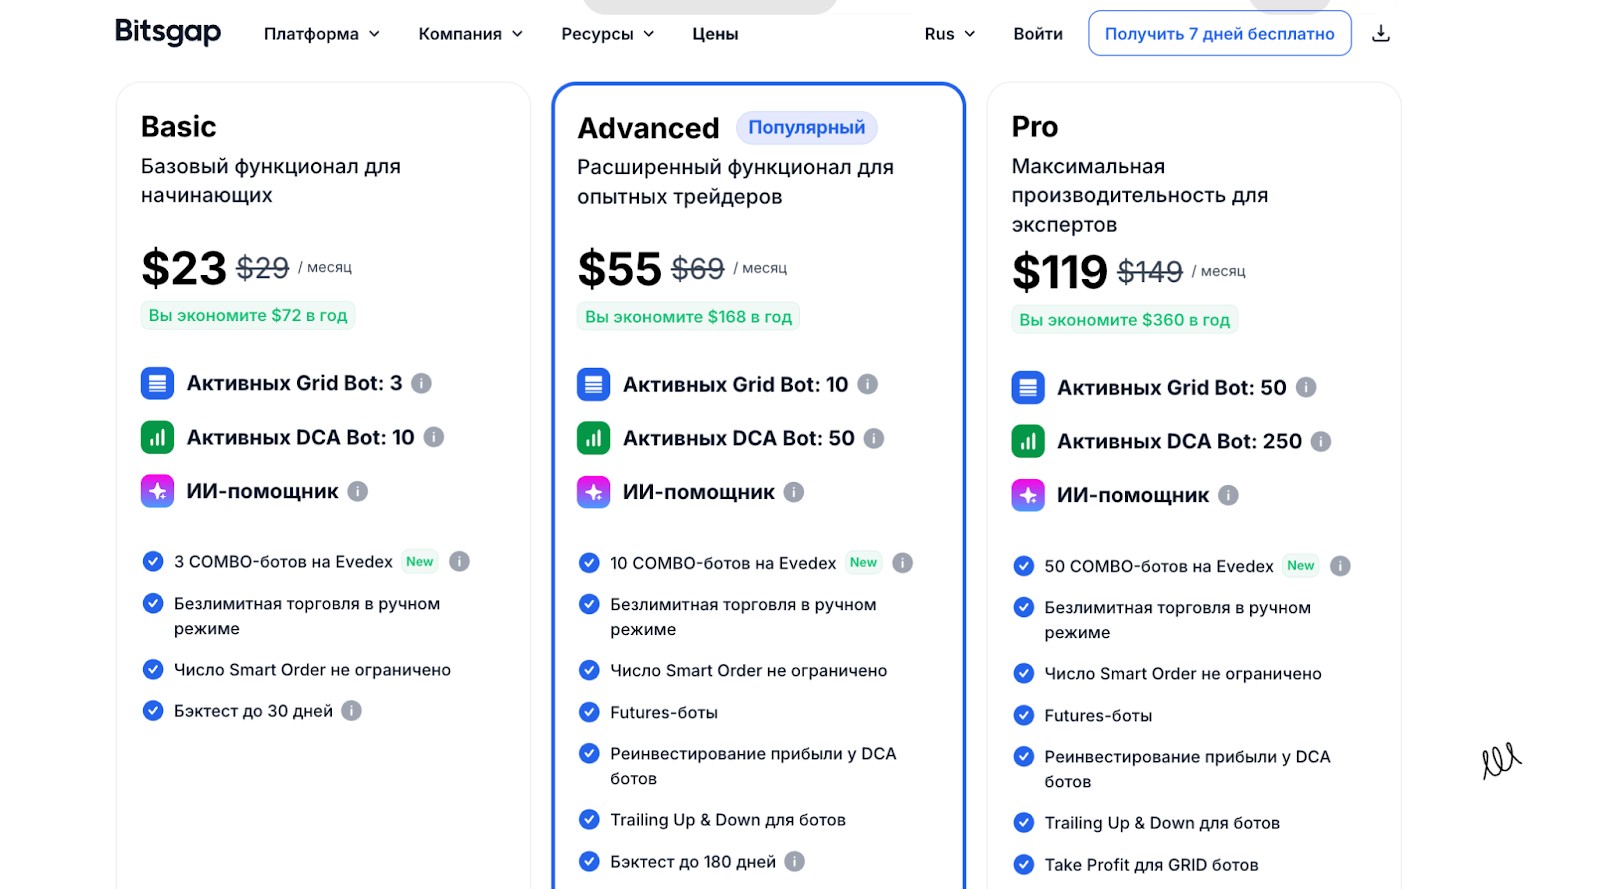Open info for Basic Активных DCA Bot: 10
This screenshot has width=1600, height=889.
pos(434,437)
